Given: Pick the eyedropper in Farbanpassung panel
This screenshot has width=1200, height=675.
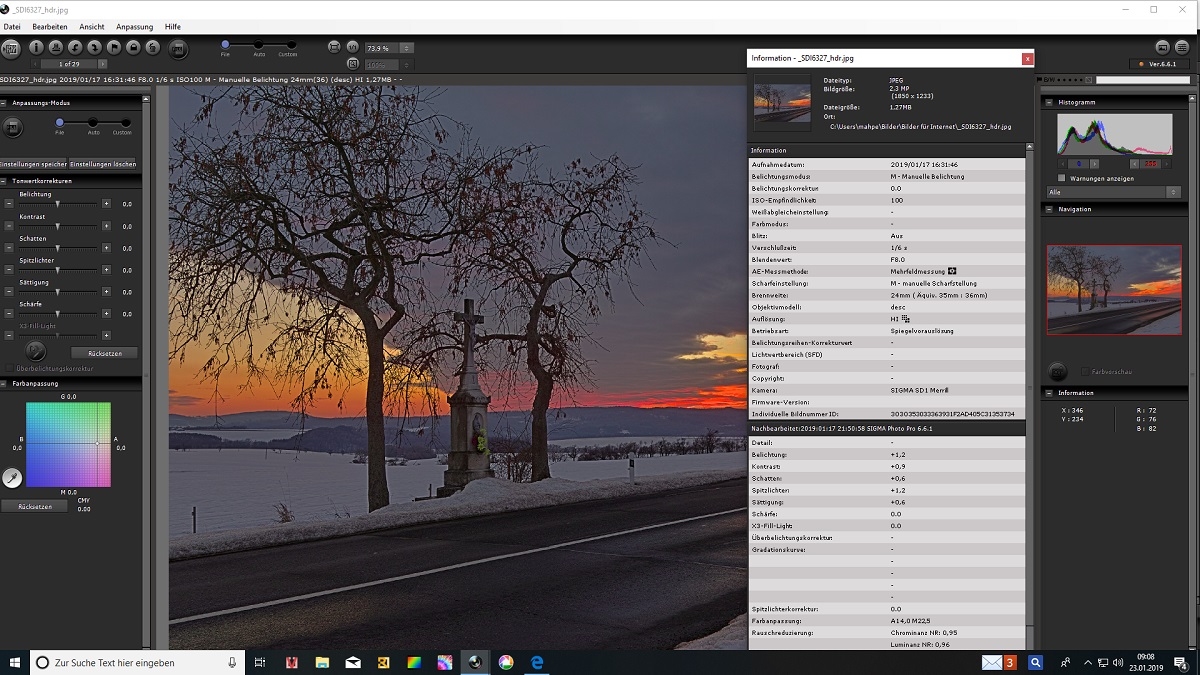Looking at the screenshot, I should [x=12, y=478].
